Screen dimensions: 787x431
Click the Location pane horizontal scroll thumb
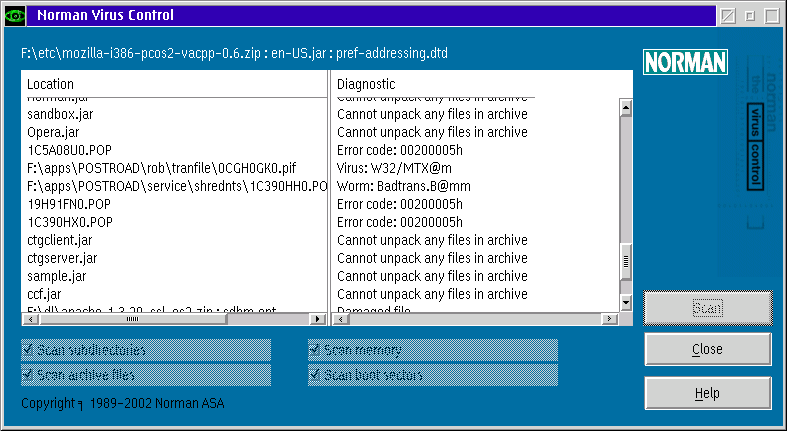[x=133, y=319]
